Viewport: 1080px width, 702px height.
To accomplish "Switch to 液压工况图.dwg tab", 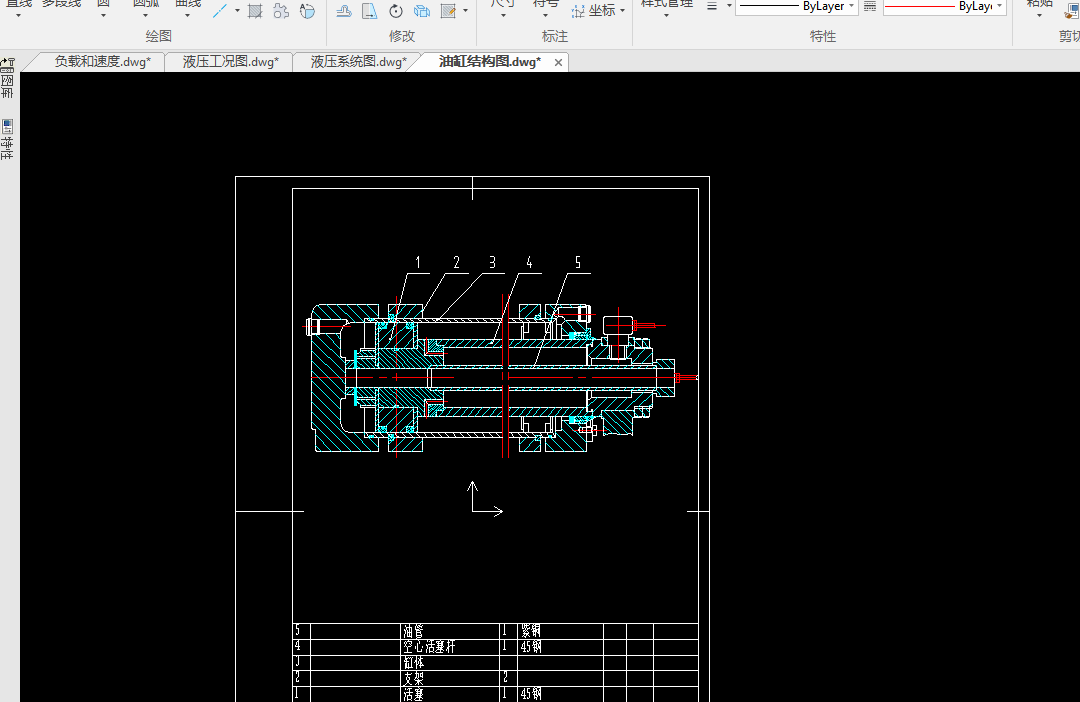I will click(230, 62).
